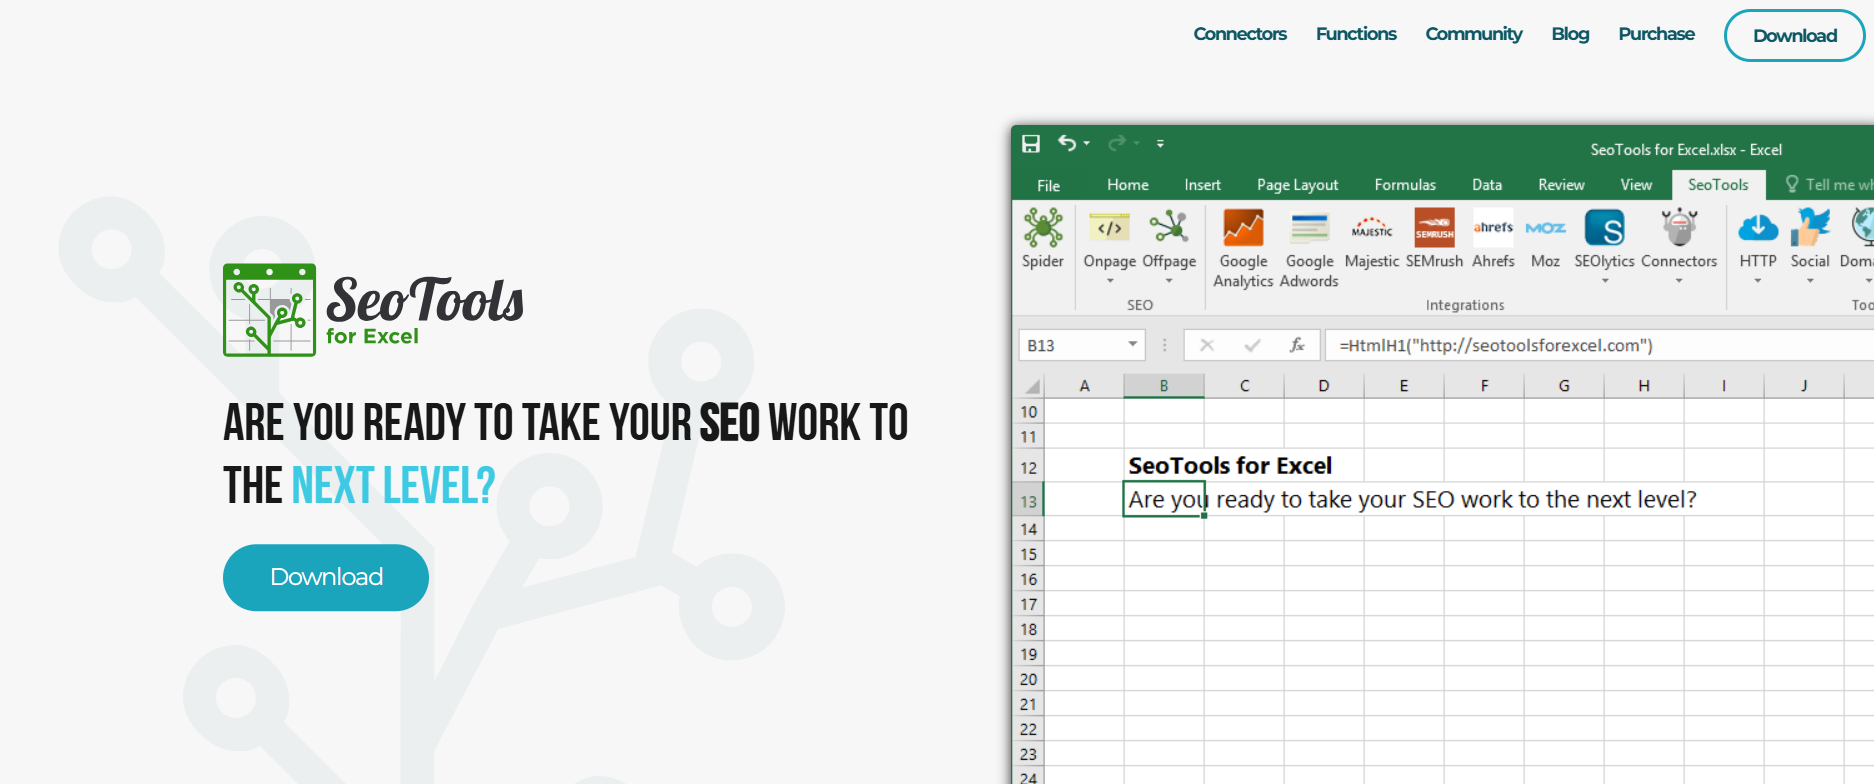The width and height of the screenshot is (1874, 784).
Task: Go to the Community page
Action: point(1473,34)
